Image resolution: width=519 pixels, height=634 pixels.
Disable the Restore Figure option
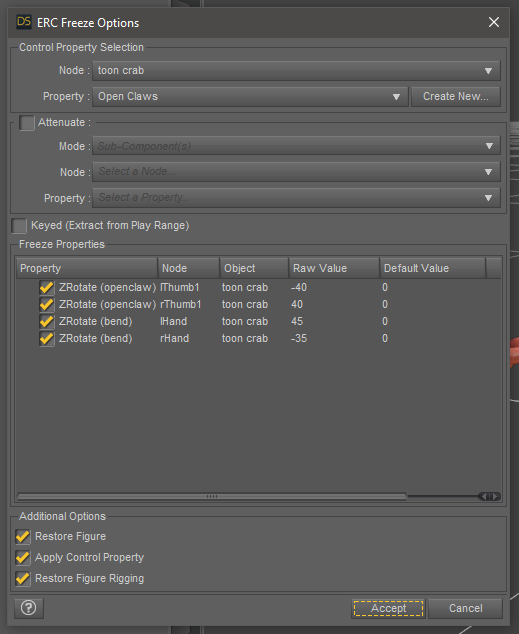(23, 537)
